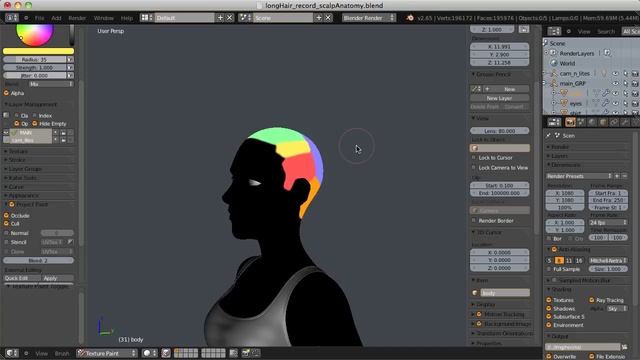The image size is (640, 360).
Task: Toggle the Cull backfaces option
Action: tap(12, 224)
